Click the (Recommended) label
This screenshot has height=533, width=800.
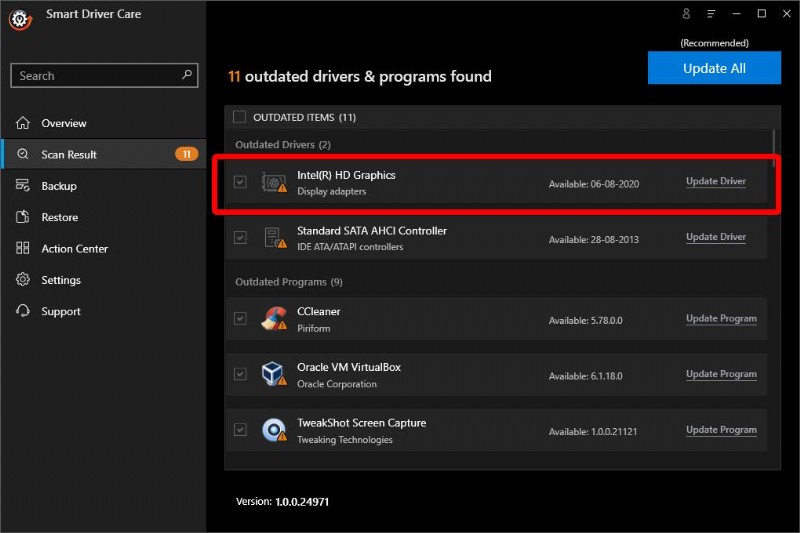(x=714, y=43)
